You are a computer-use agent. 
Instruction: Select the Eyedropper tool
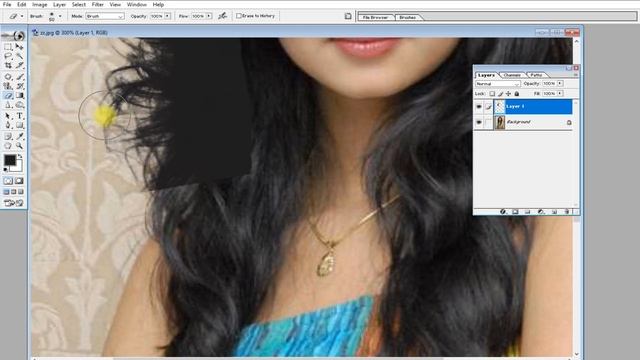[20, 136]
